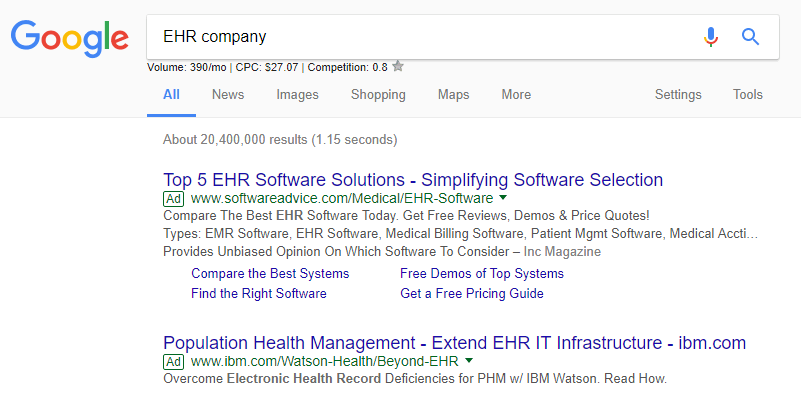Click the Google logo

[69, 39]
